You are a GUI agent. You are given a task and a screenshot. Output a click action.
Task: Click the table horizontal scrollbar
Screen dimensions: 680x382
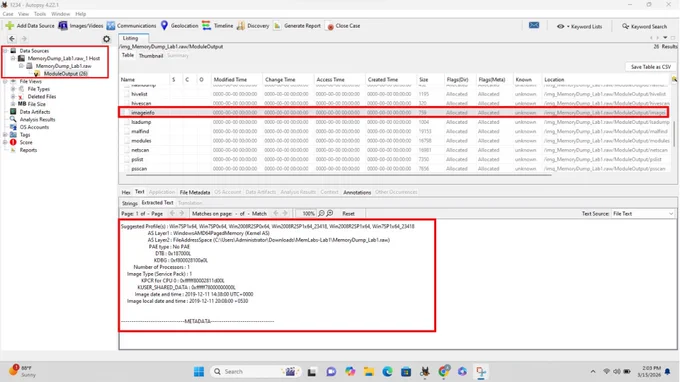pos(338,175)
